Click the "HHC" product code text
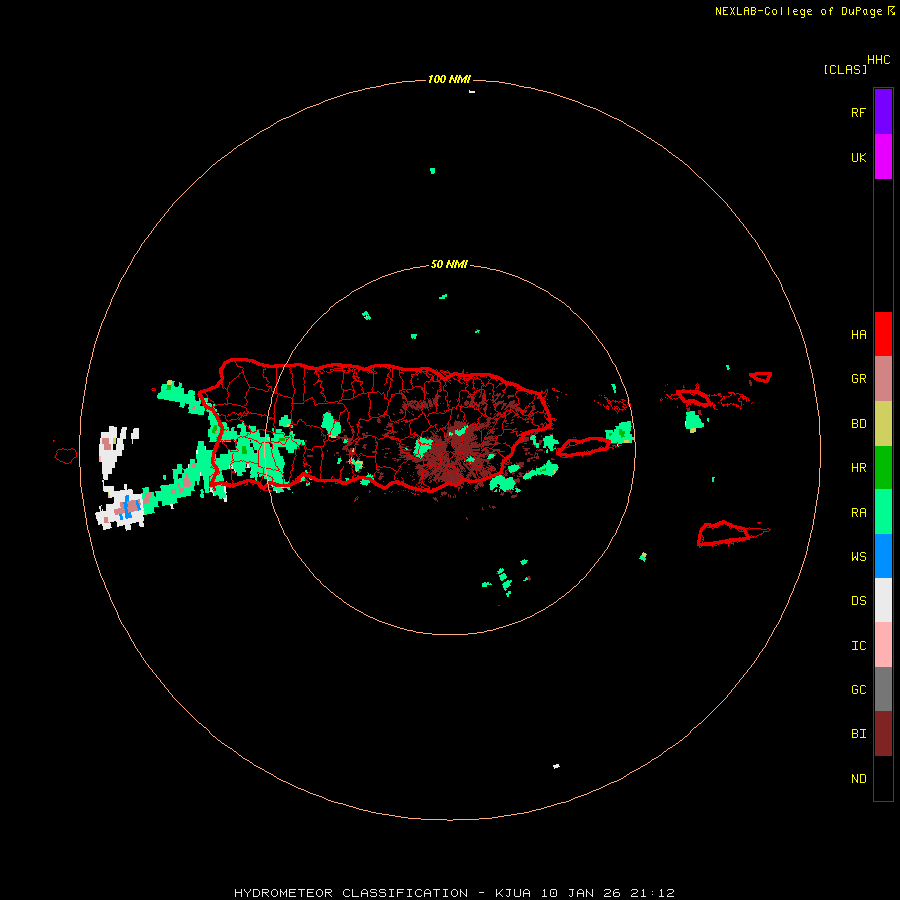The height and width of the screenshot is (900, 900). [879, 60]
